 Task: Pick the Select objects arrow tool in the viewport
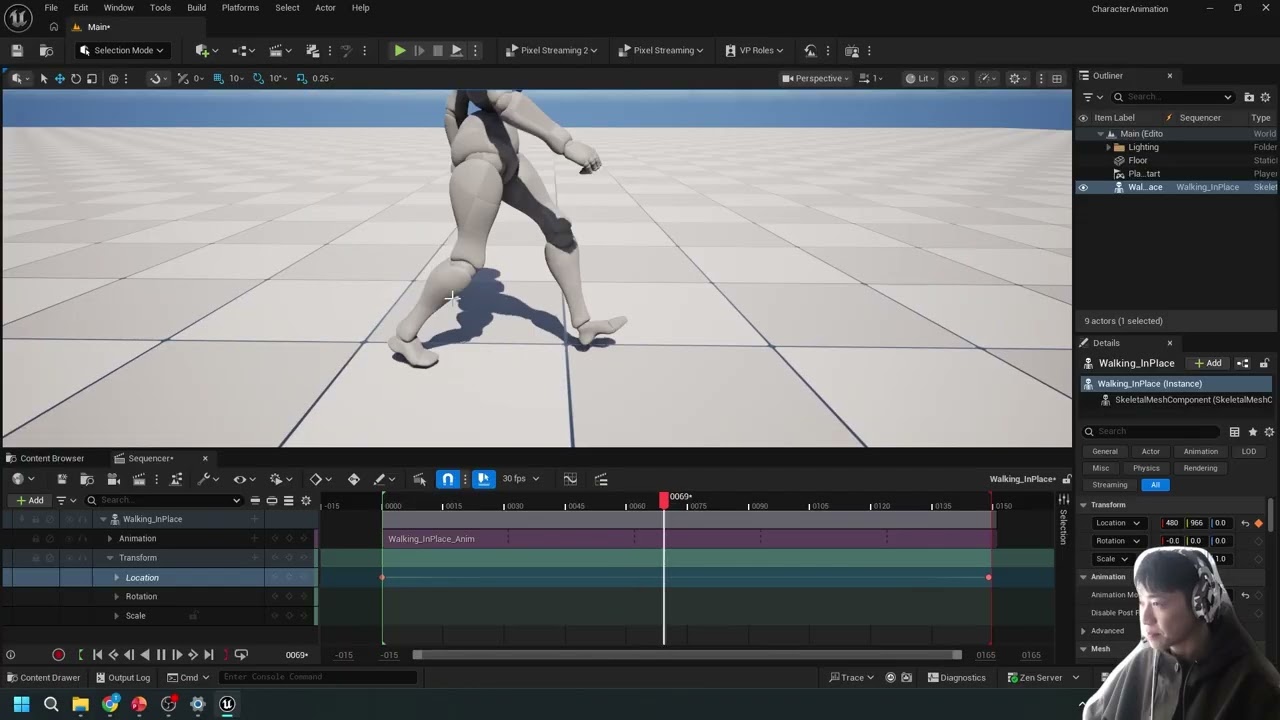point(43,78)
